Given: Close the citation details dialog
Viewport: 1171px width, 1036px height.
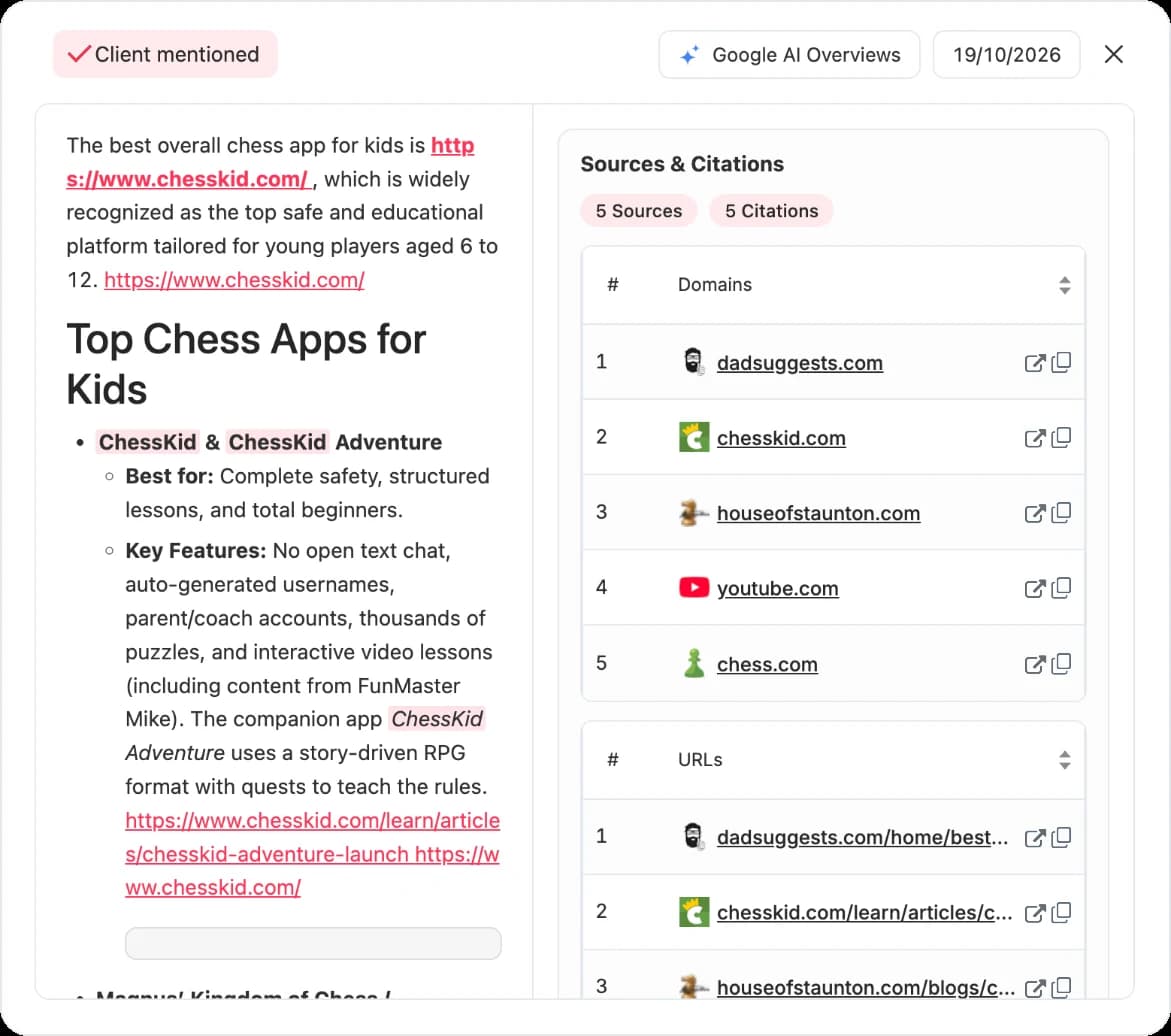Looking at the screenshot, I should click(x=1113, y=55).
